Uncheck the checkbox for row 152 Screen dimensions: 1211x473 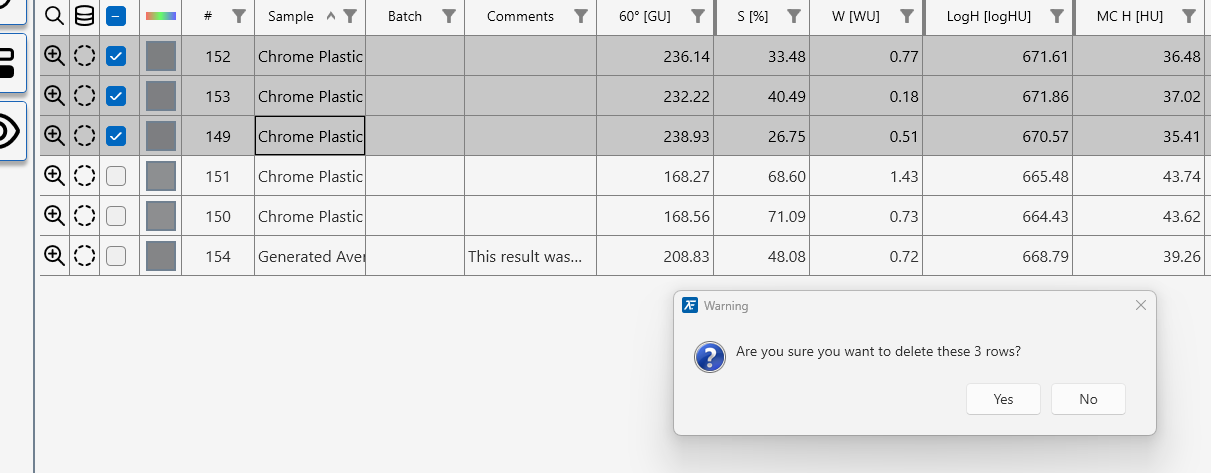click(116, 56)
